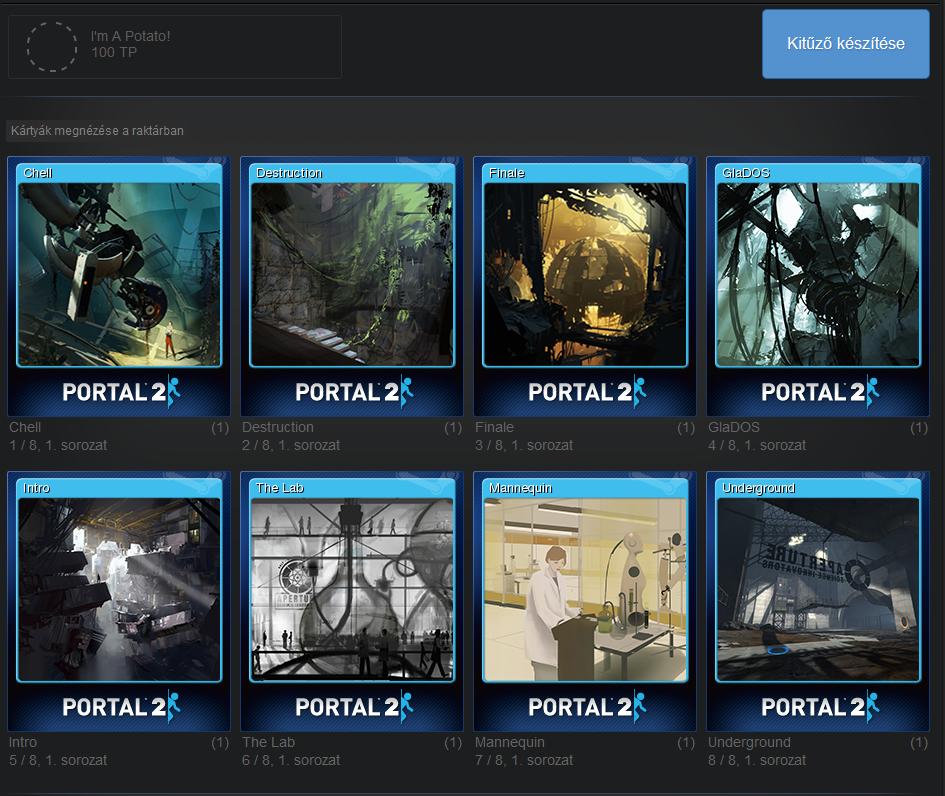Open the Underground trading card image
The image size is (945, 796).
818,590
